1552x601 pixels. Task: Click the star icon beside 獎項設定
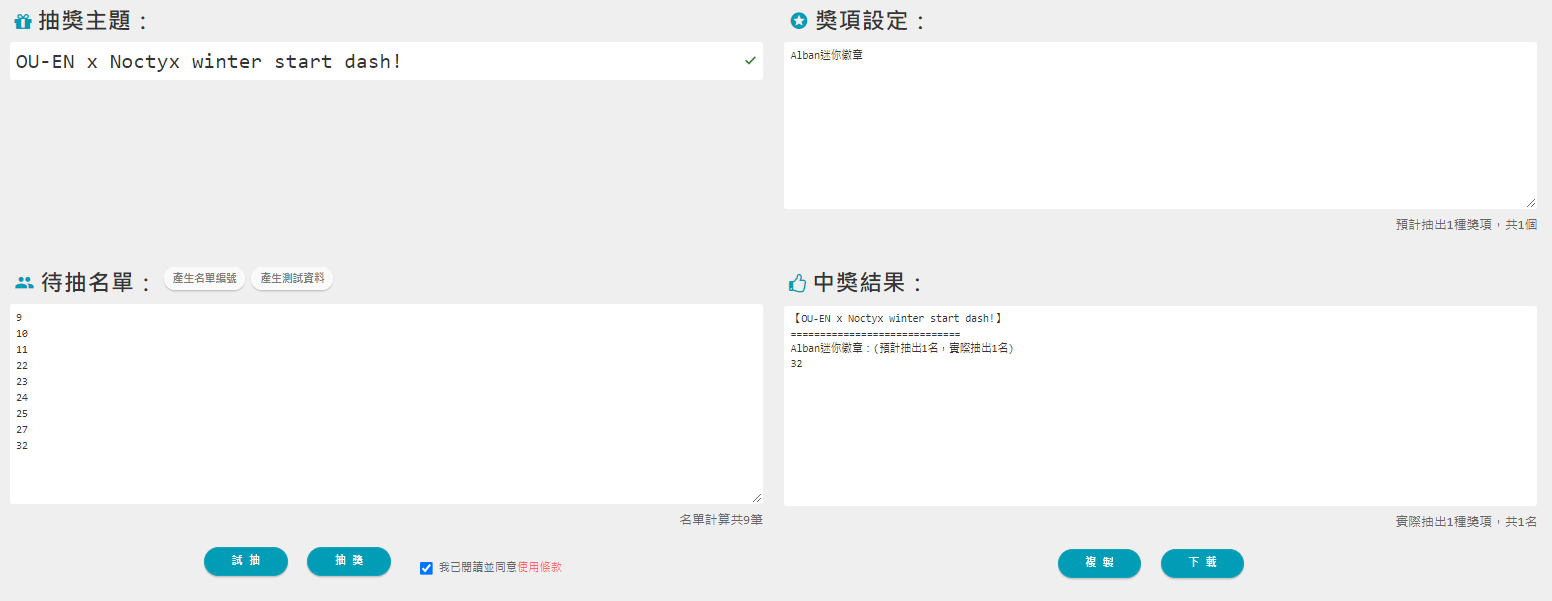click(x=798, y=20)
